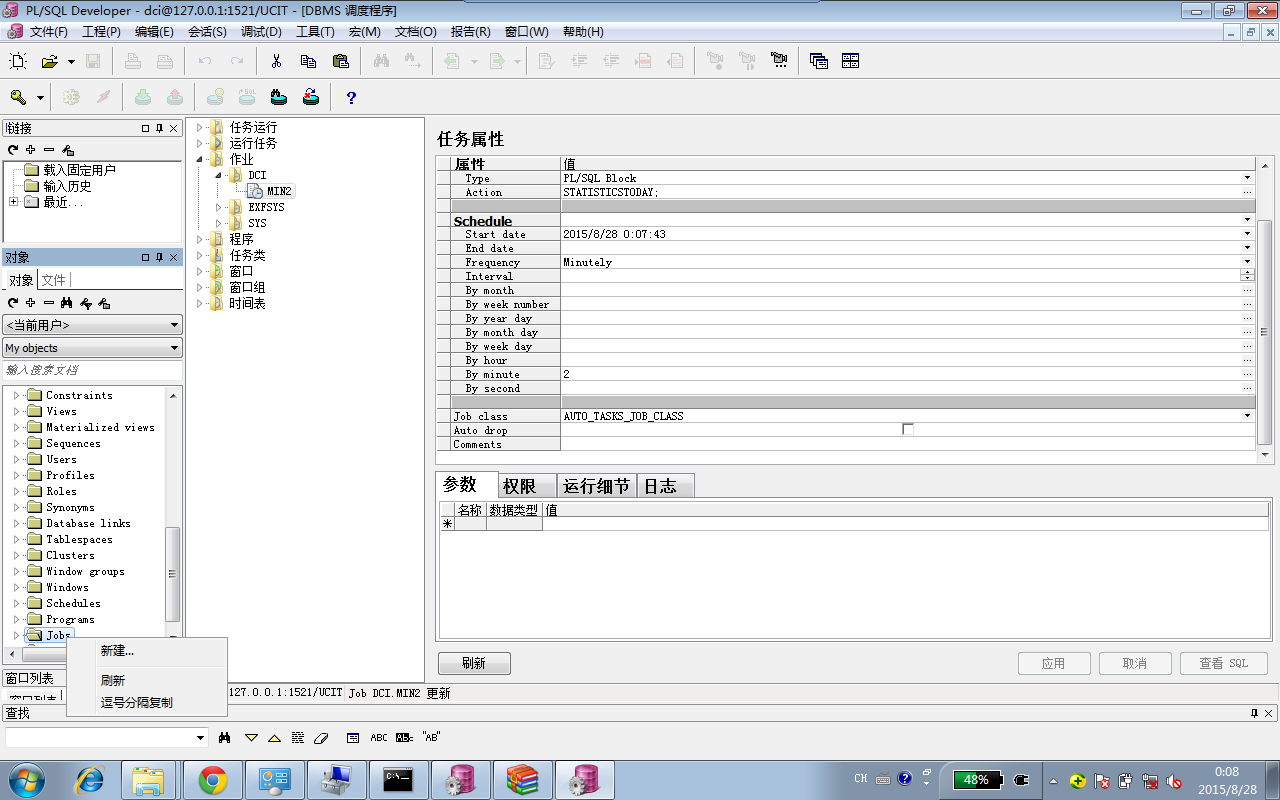Click the window list toolbar icon
This screenshot has height=800, width=1280.
(819, 61)
